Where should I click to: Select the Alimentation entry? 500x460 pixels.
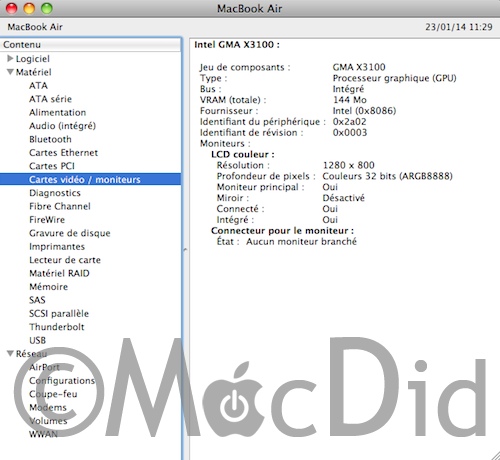57,112
